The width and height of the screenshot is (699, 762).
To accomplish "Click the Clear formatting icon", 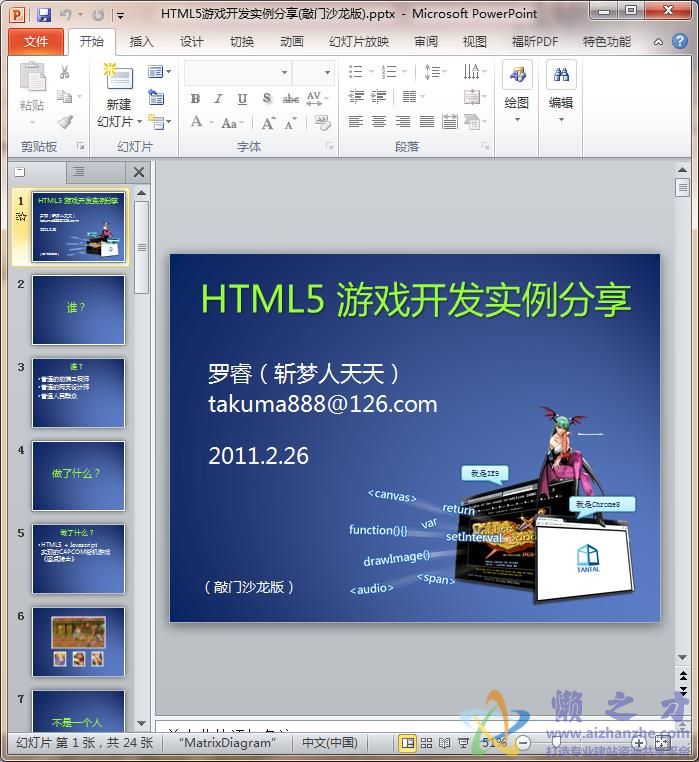I will pyautogui.click(x=322, y=122).
